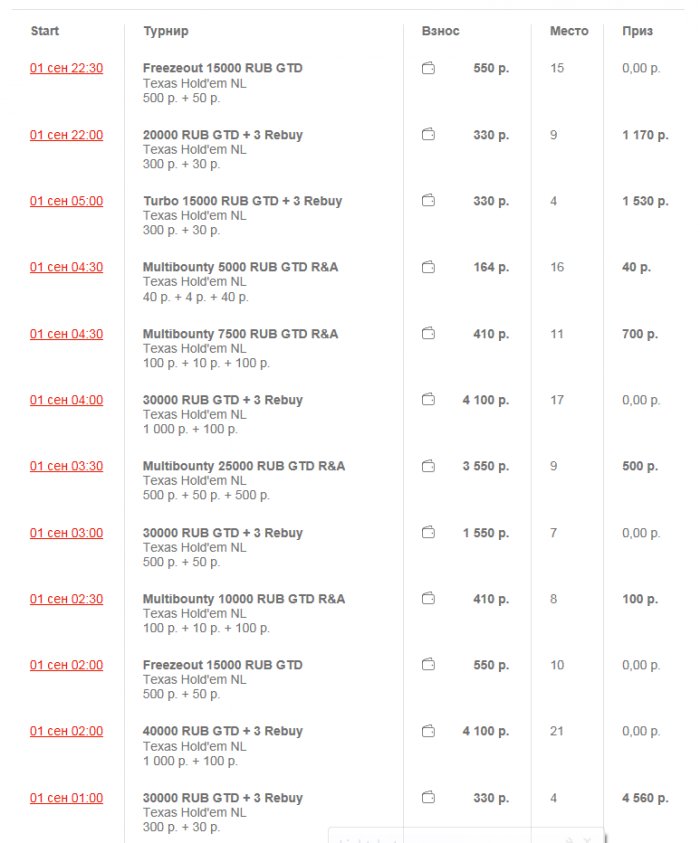Open wallet icon in Multibounty 7500 row
Image resolution: width=700 pixels, height=843 pixels.
[428, 334]
